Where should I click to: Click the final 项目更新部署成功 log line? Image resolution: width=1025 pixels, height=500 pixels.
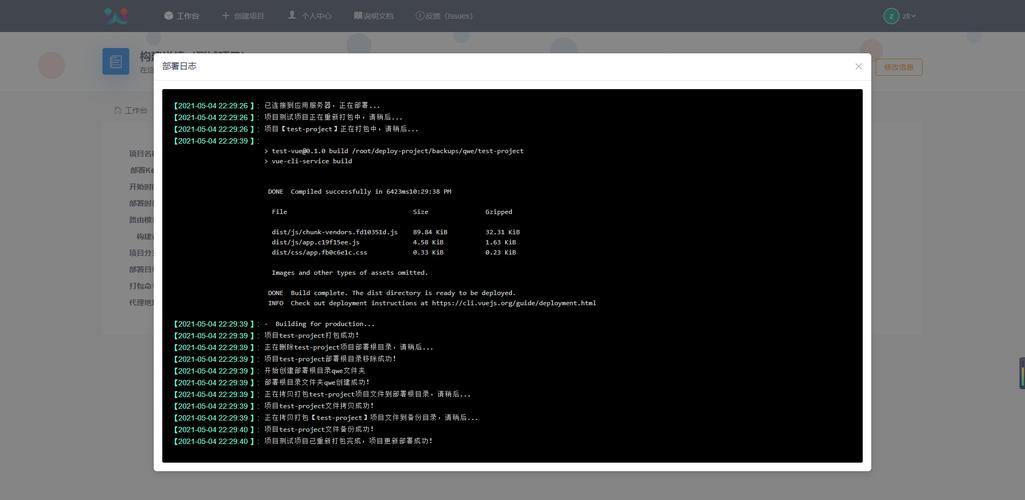(348, 441)
